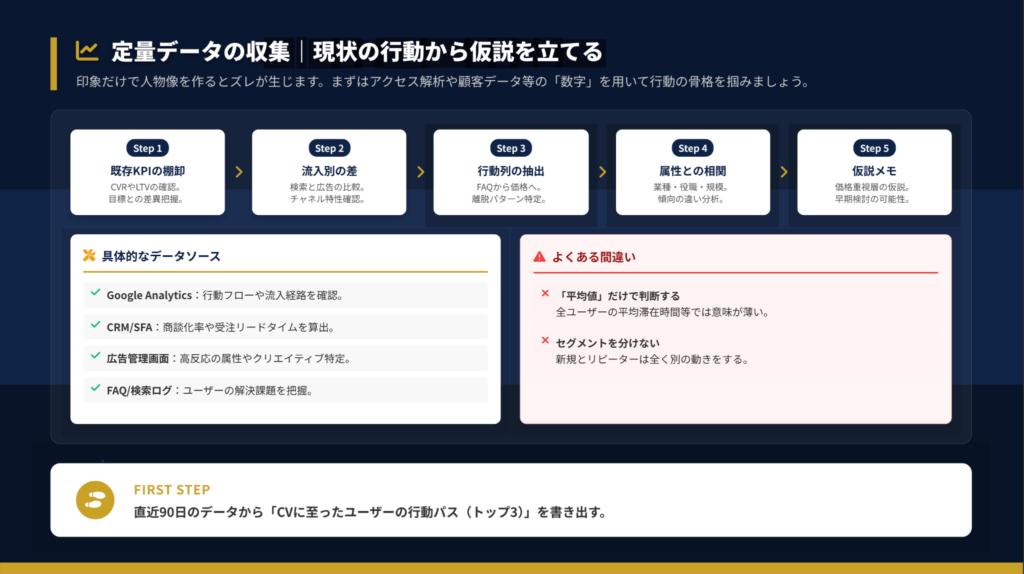The height and width of the screenshot is (574, 1024).
Task: Toggle the checkmark next to CRM/SFA
Action: (95, 325)
